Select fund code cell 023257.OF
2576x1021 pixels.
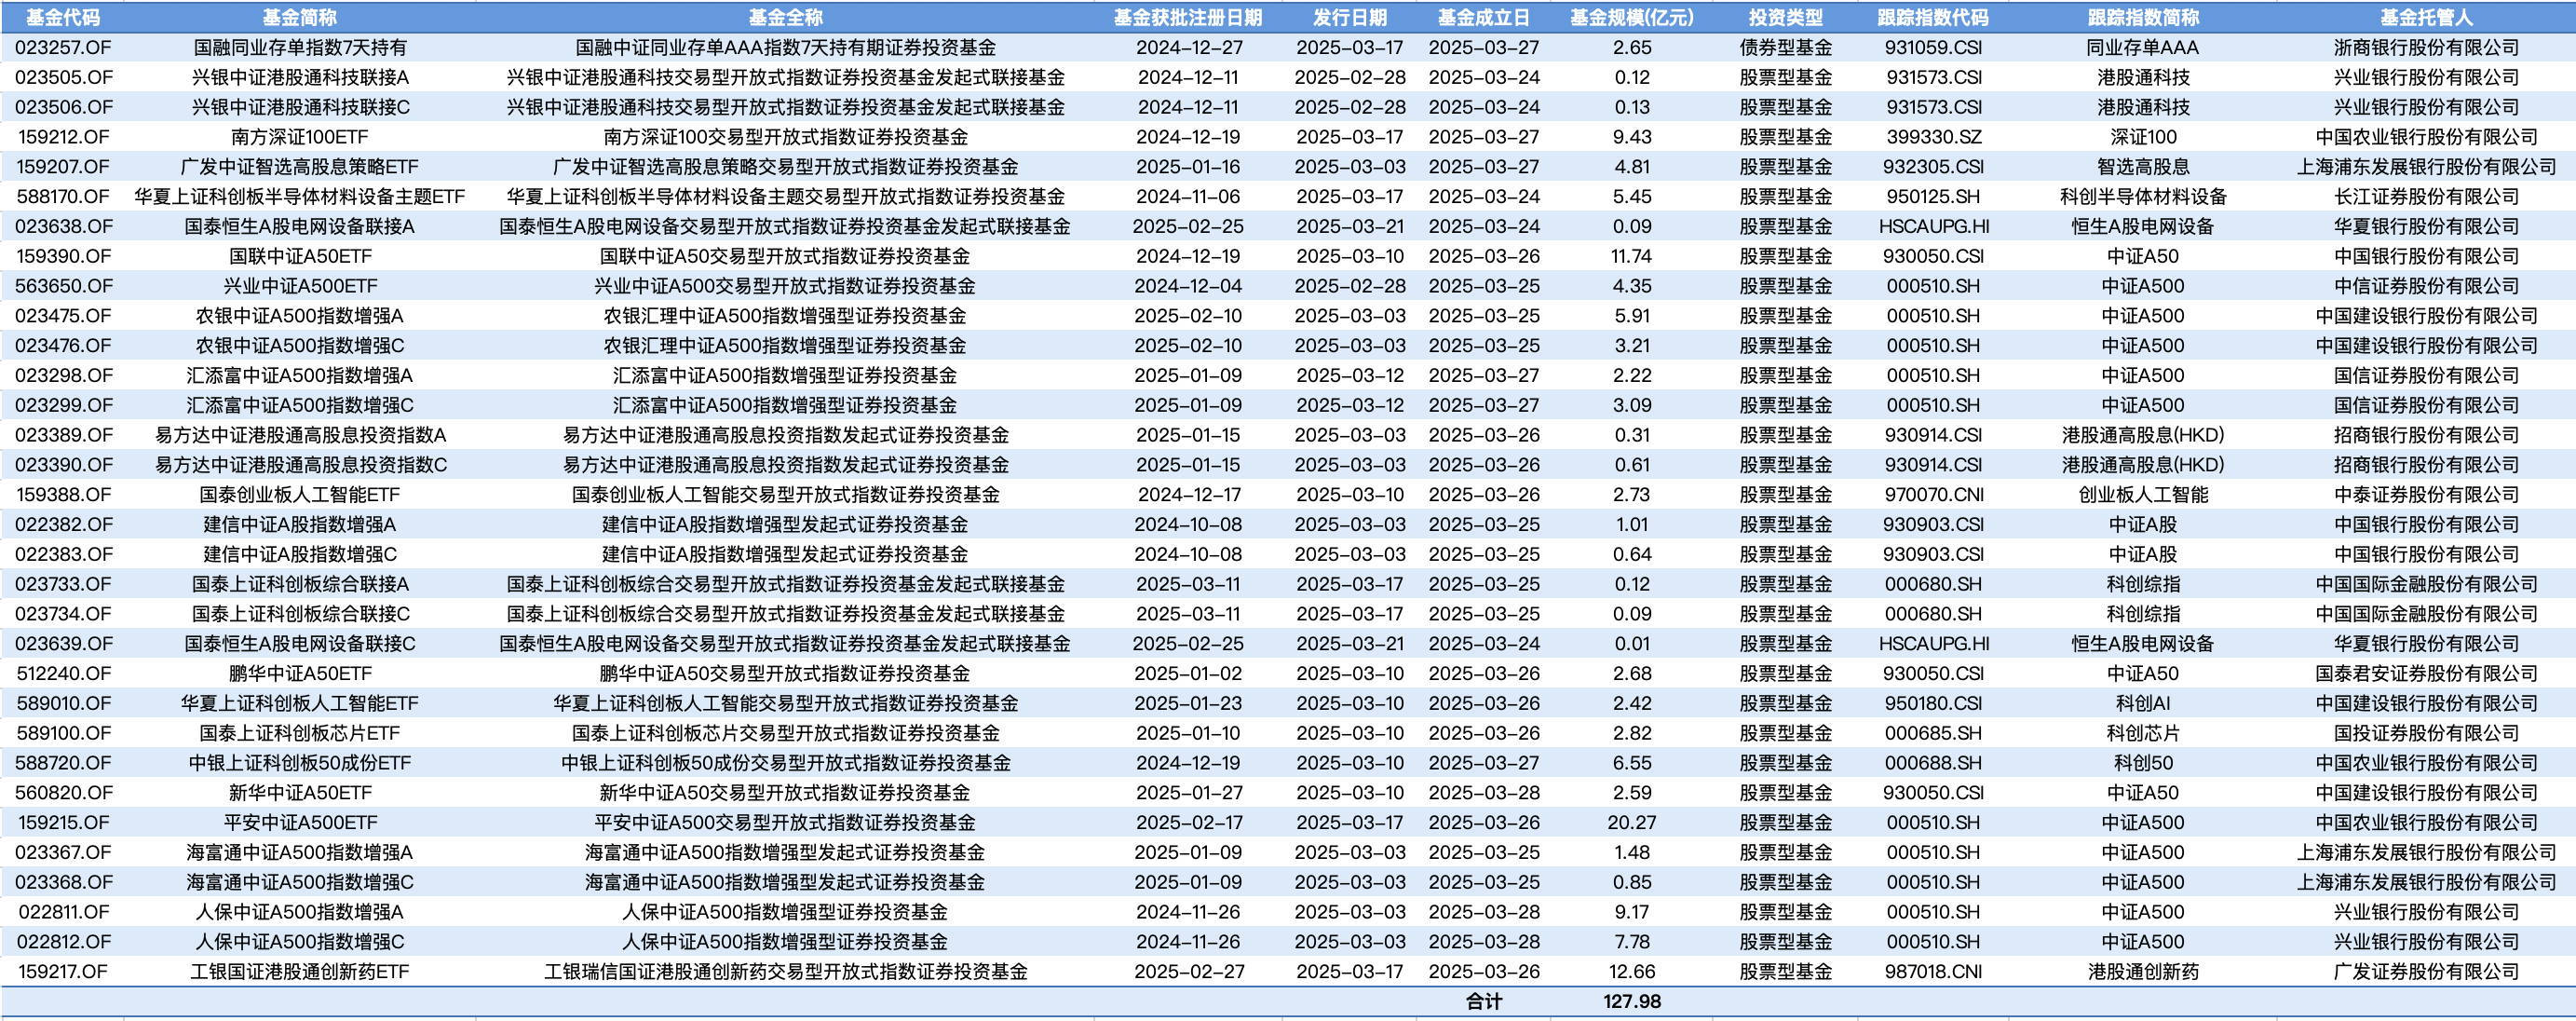point(63,47)
